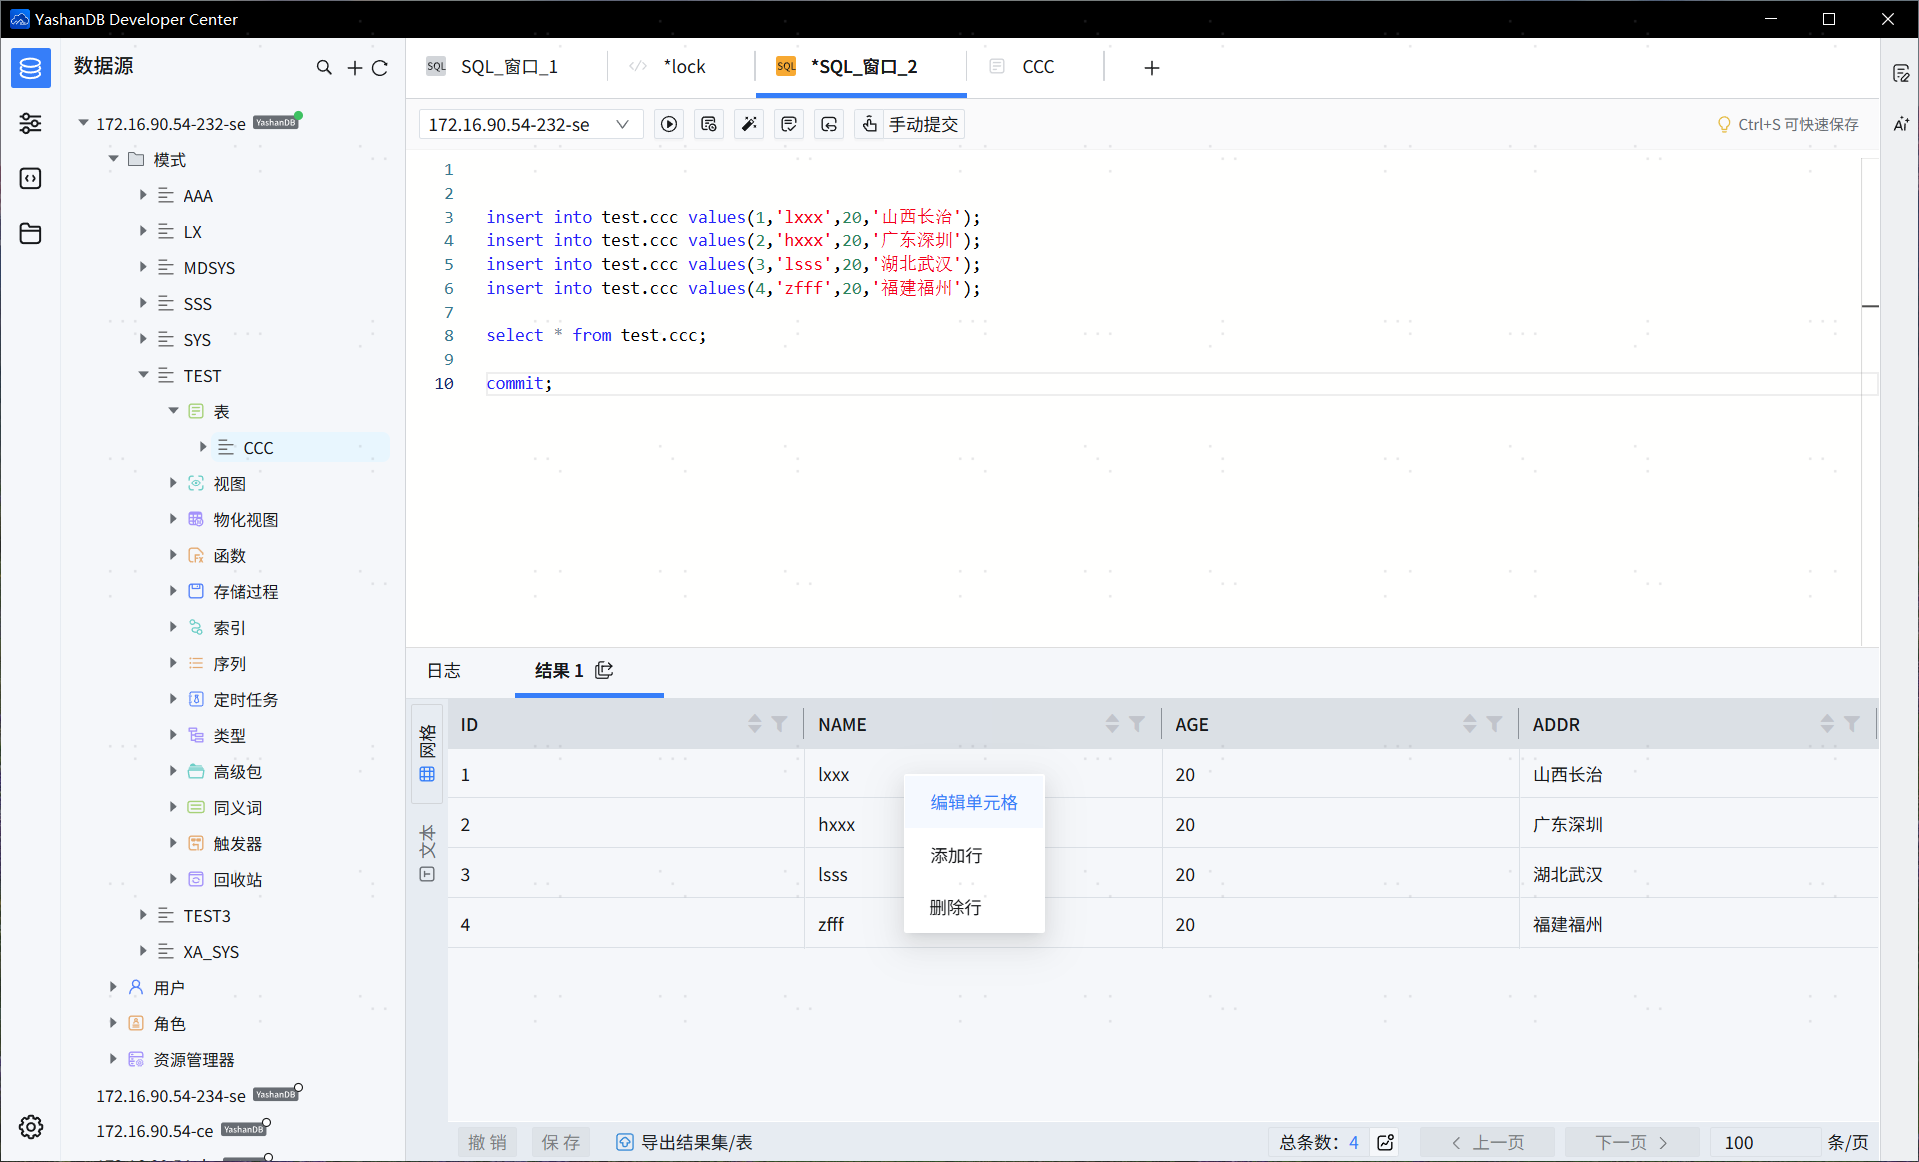
Task: Open settings gear in the left sidebar
Action: click(x=31, y=1127)
